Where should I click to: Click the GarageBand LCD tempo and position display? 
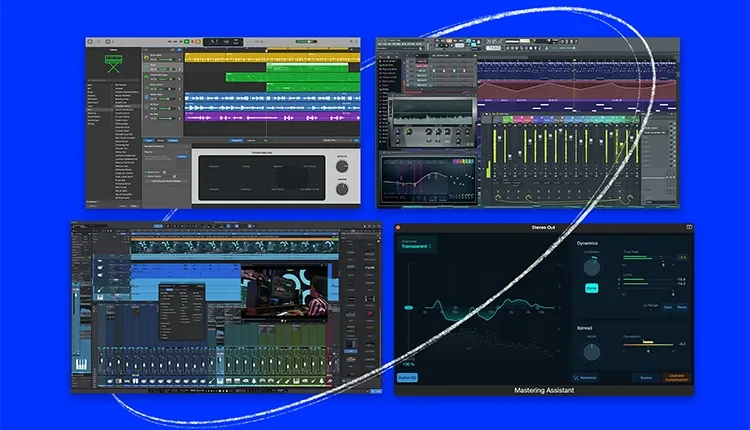tap(223, 42)
